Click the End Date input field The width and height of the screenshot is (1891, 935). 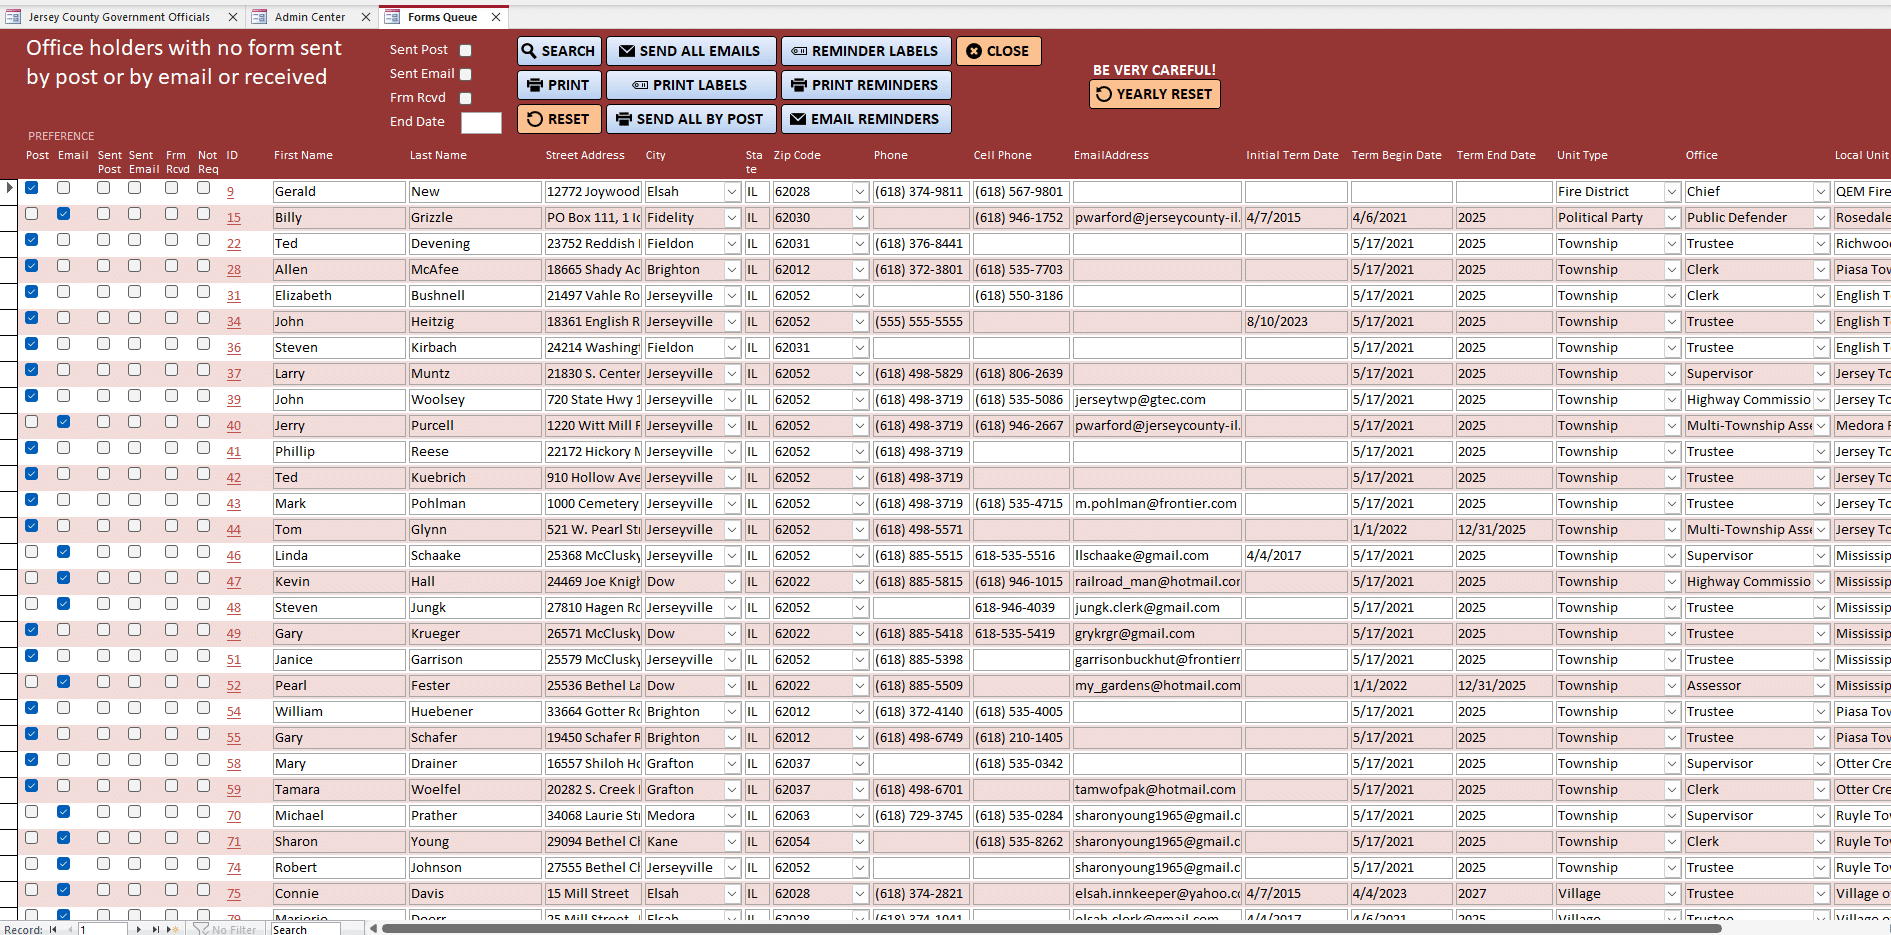(481, 122)
